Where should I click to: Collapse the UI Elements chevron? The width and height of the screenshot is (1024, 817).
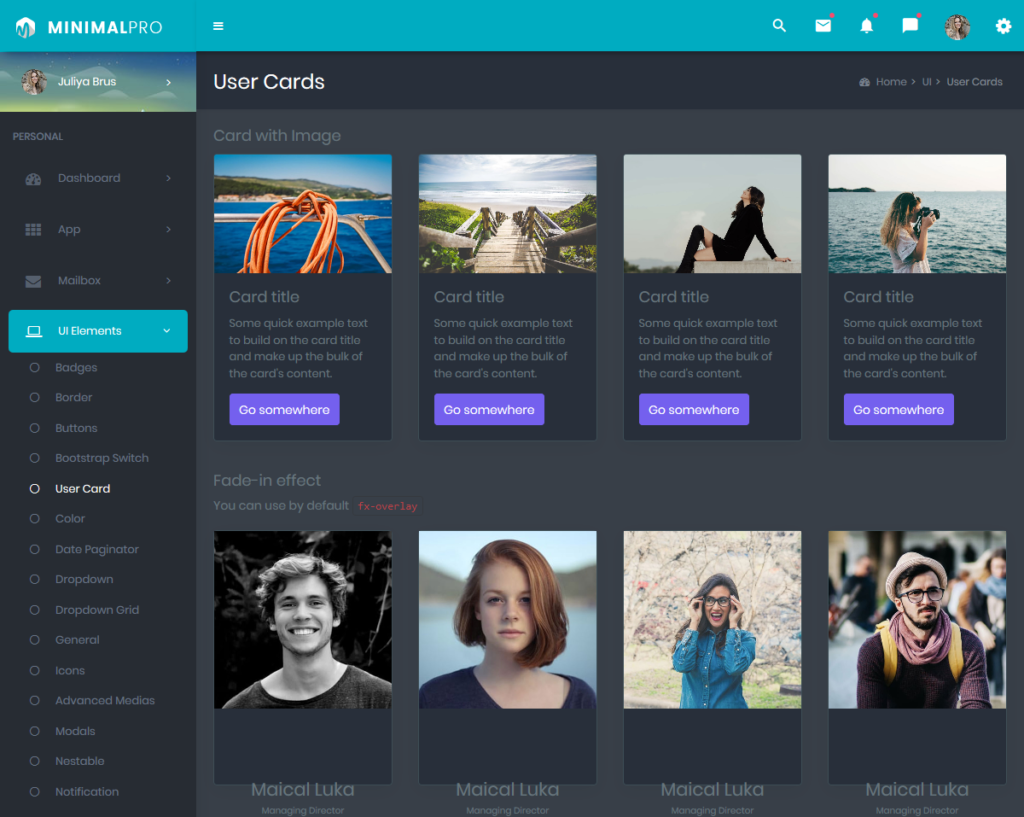coord(167,331)
